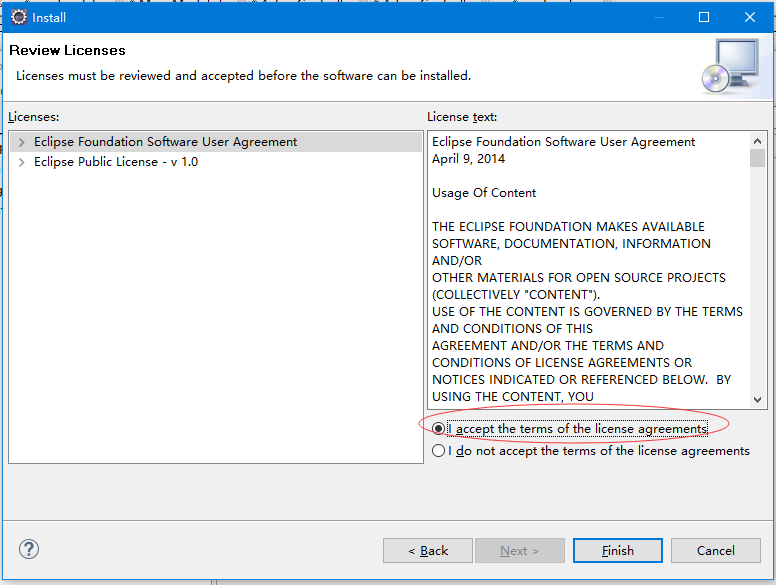This screenshot has height=585, width=776.
Task: Click the Back button
Action: coord(428,551)
